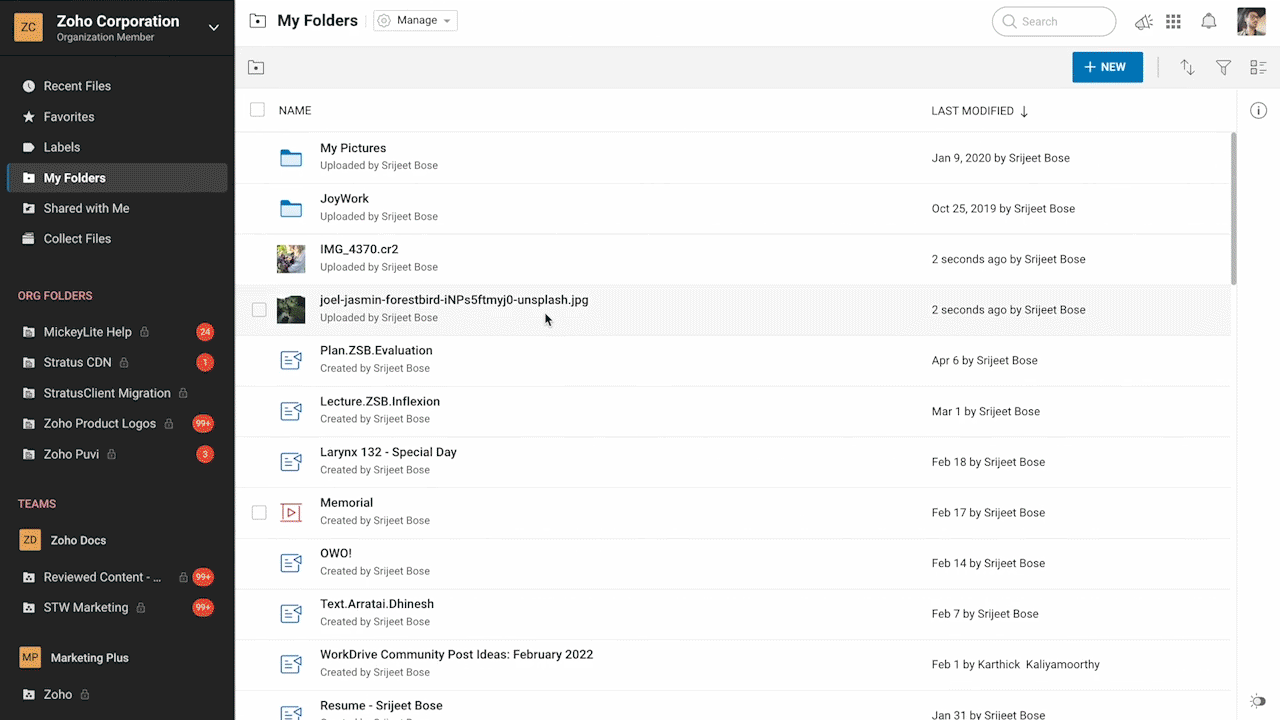Show the info details panel

click(1259, 110)
